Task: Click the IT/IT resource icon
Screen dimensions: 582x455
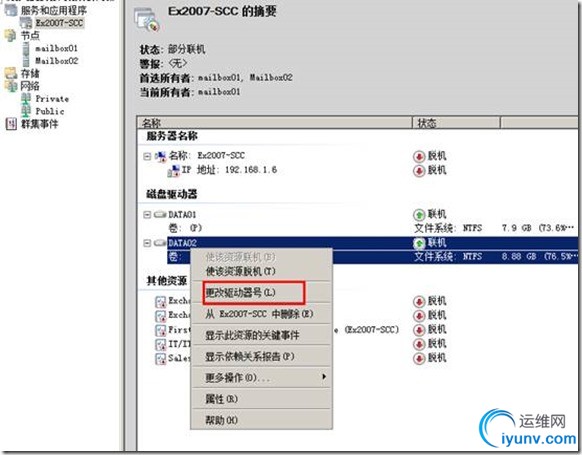Action: (160, 344)
